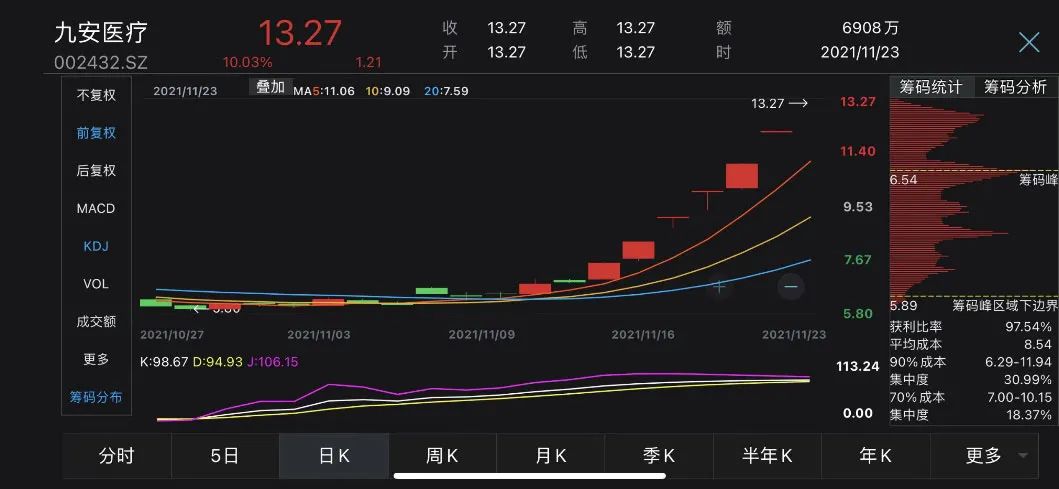
Task: Expand the 更多 period dropdown in the bottom bar
Action: pos(984,456)
